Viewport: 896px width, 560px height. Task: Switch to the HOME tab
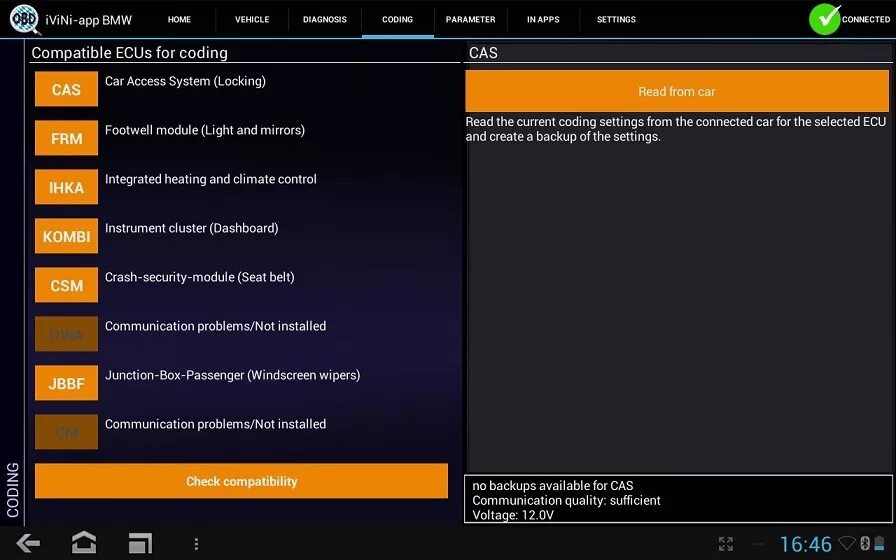(x=179, y=19)
